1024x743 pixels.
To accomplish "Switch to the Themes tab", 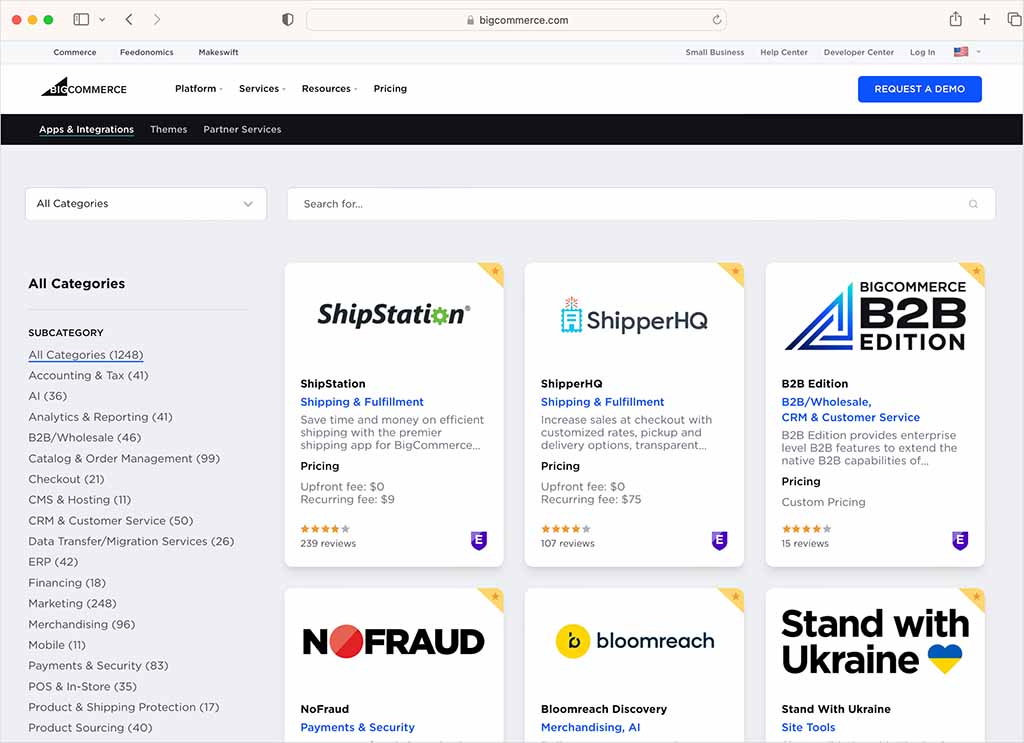I will click(169, 129).
